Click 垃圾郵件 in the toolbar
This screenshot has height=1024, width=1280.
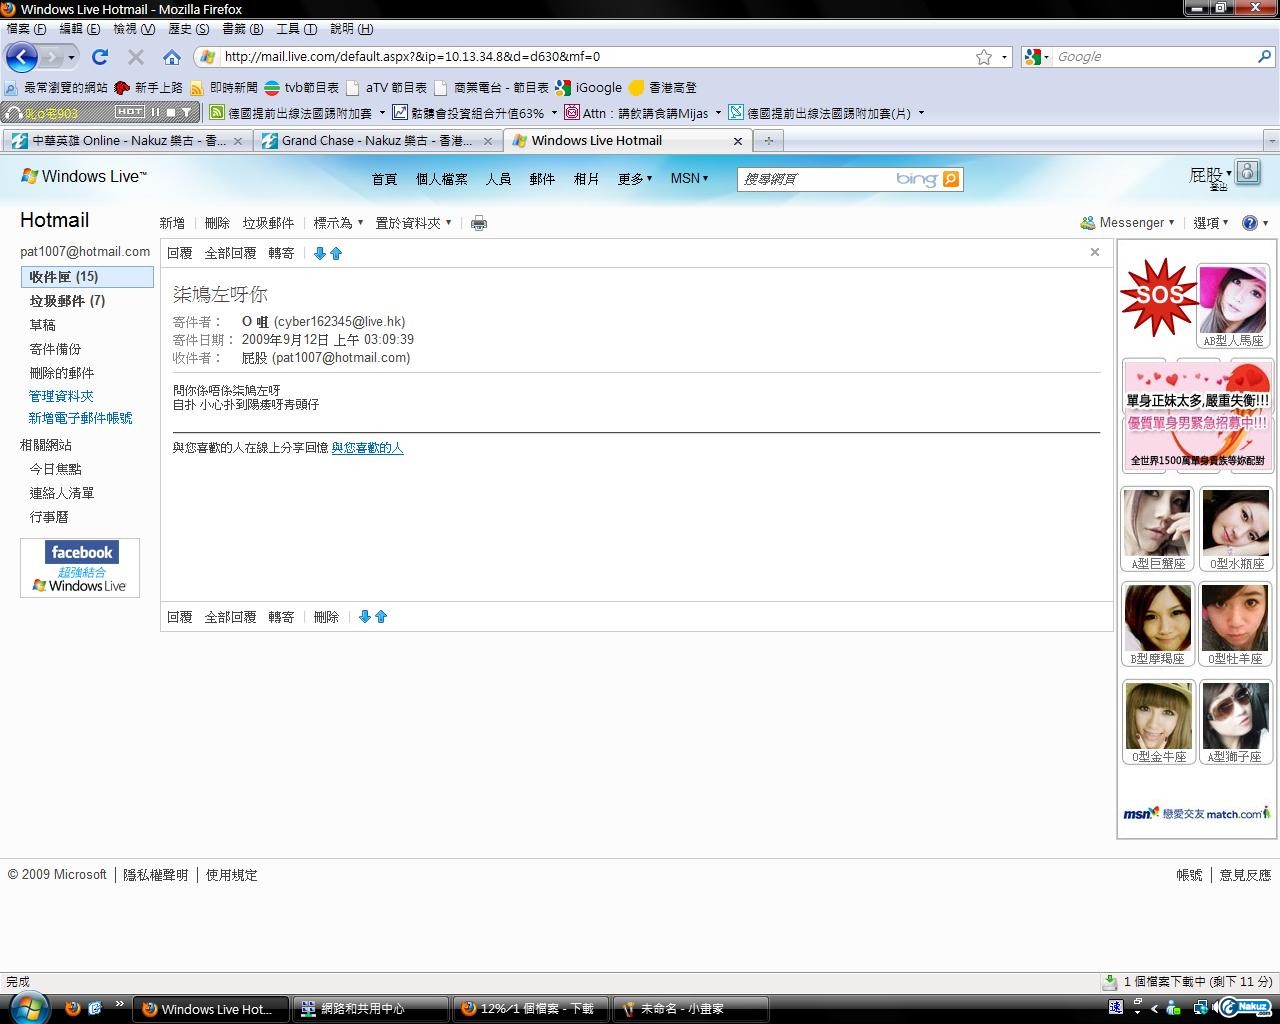pyautogui.click(x=268, y=223)
